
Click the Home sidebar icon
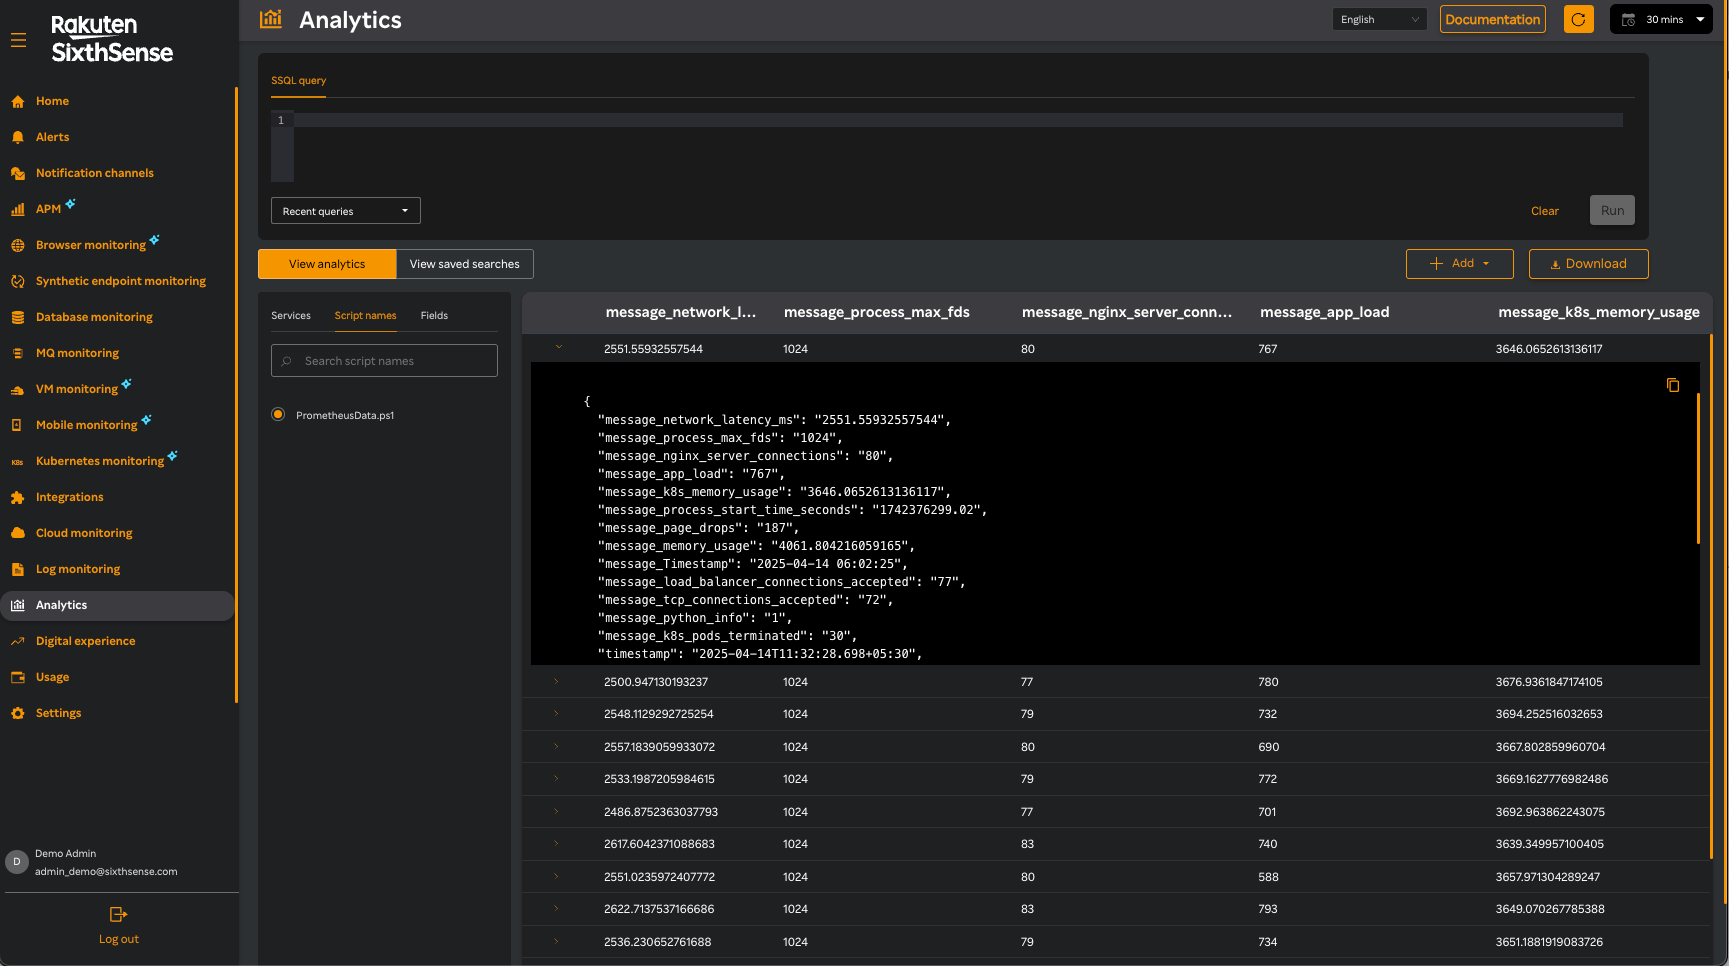point(18,101)
